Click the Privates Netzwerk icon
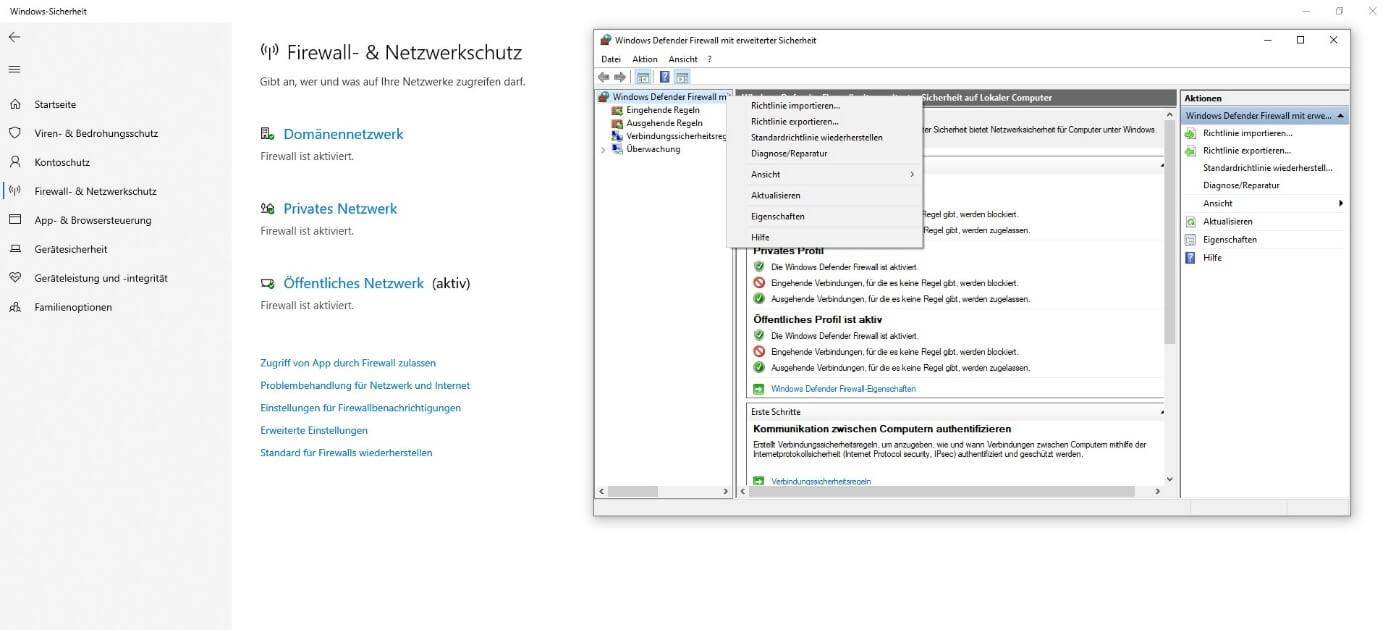The image size is (1388, 630). point(267,209)
